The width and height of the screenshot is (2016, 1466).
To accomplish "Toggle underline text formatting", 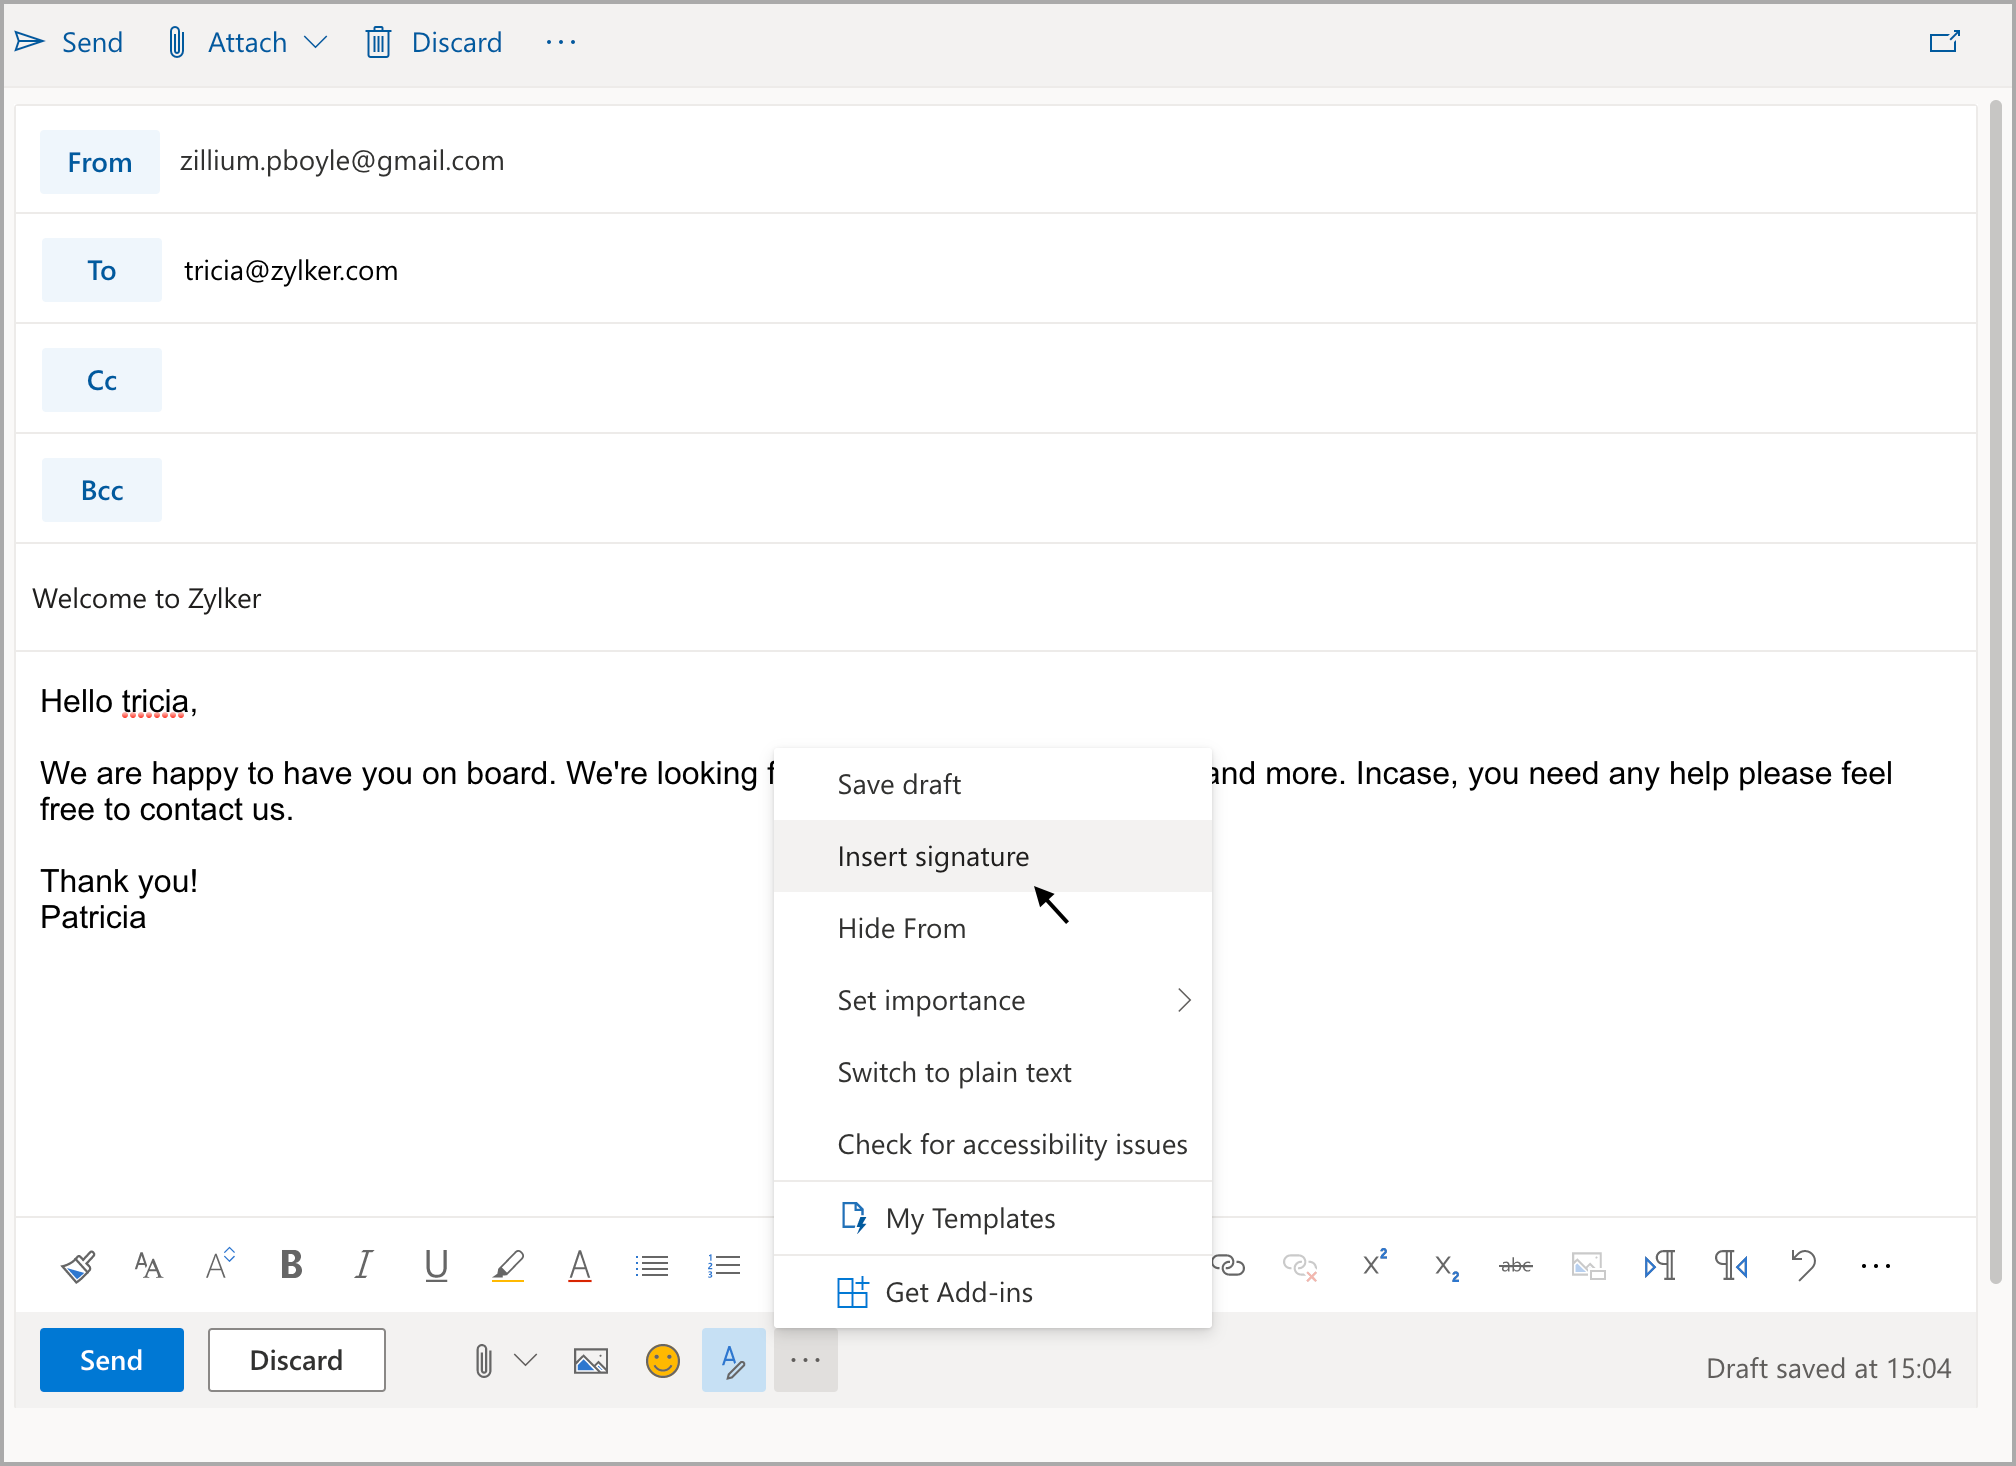I will (436, 1266).
